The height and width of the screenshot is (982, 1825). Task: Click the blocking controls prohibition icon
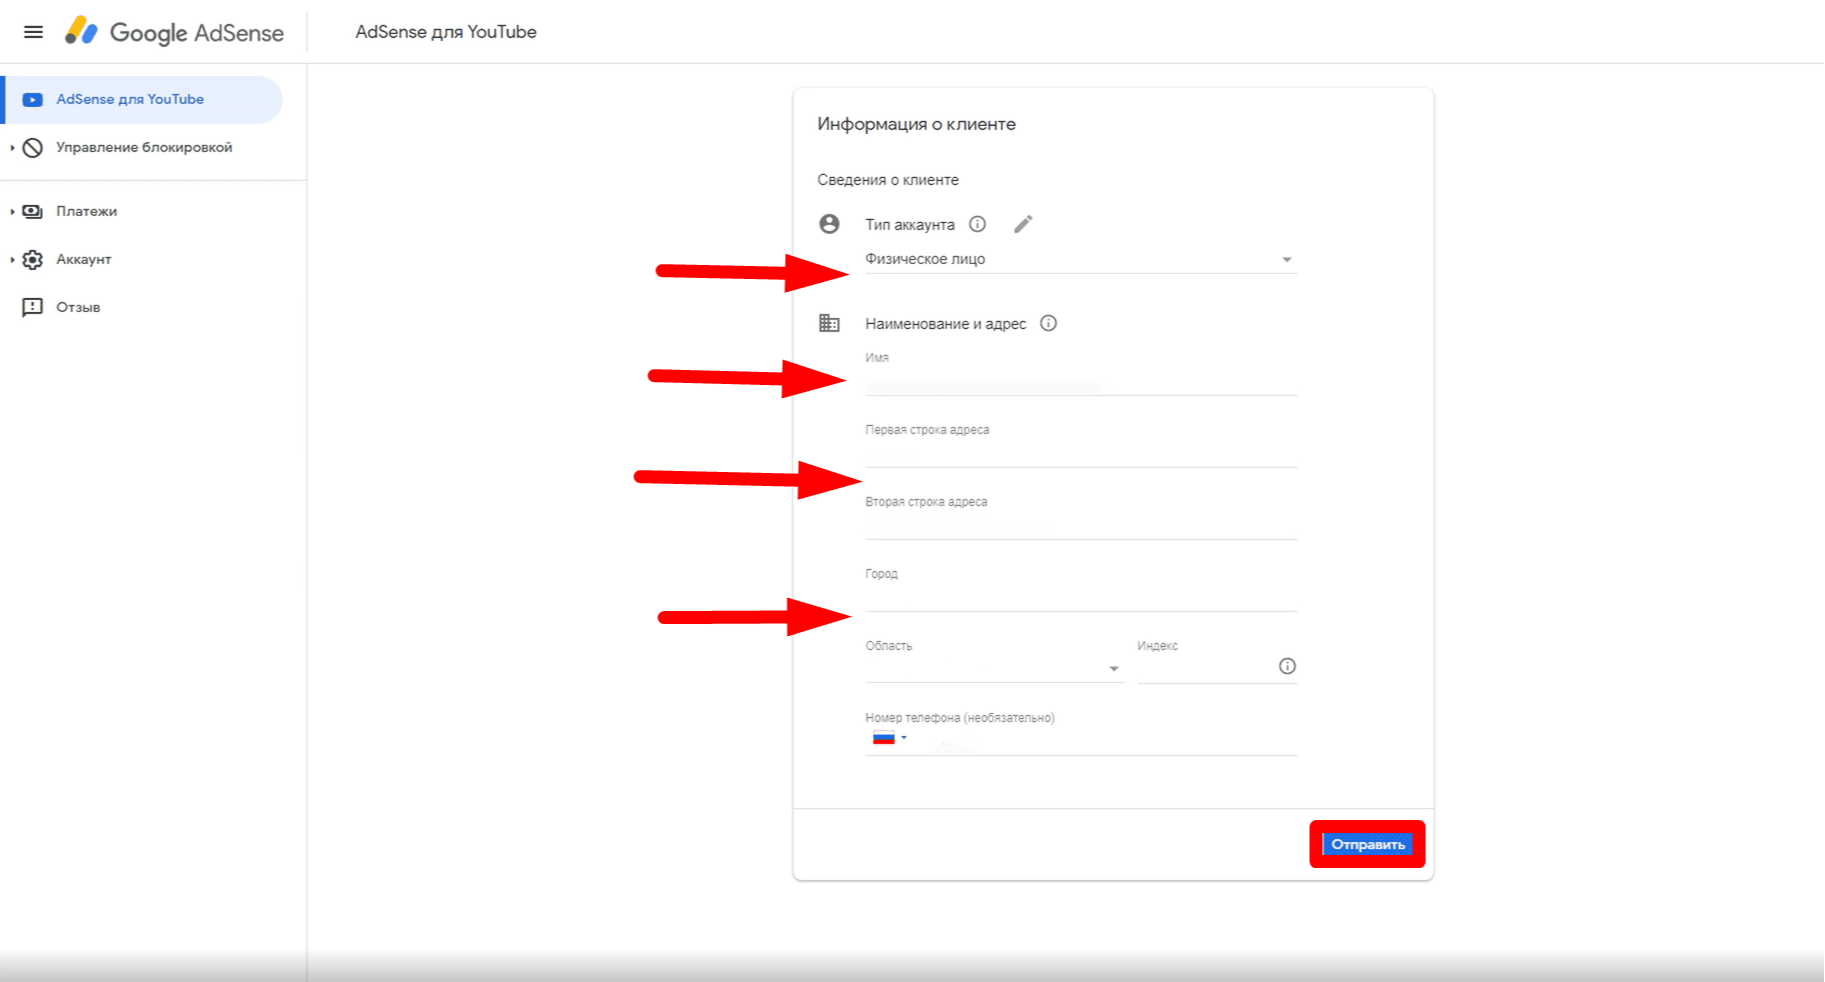pos(33,148)
